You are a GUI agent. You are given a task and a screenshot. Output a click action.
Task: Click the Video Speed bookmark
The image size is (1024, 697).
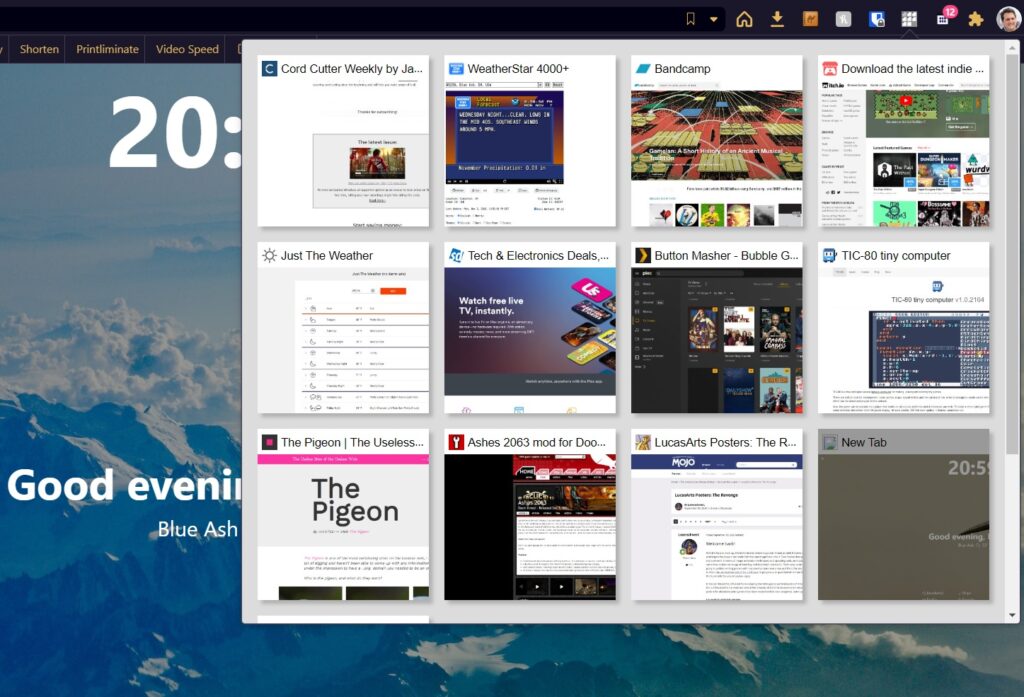coord(187,49)
